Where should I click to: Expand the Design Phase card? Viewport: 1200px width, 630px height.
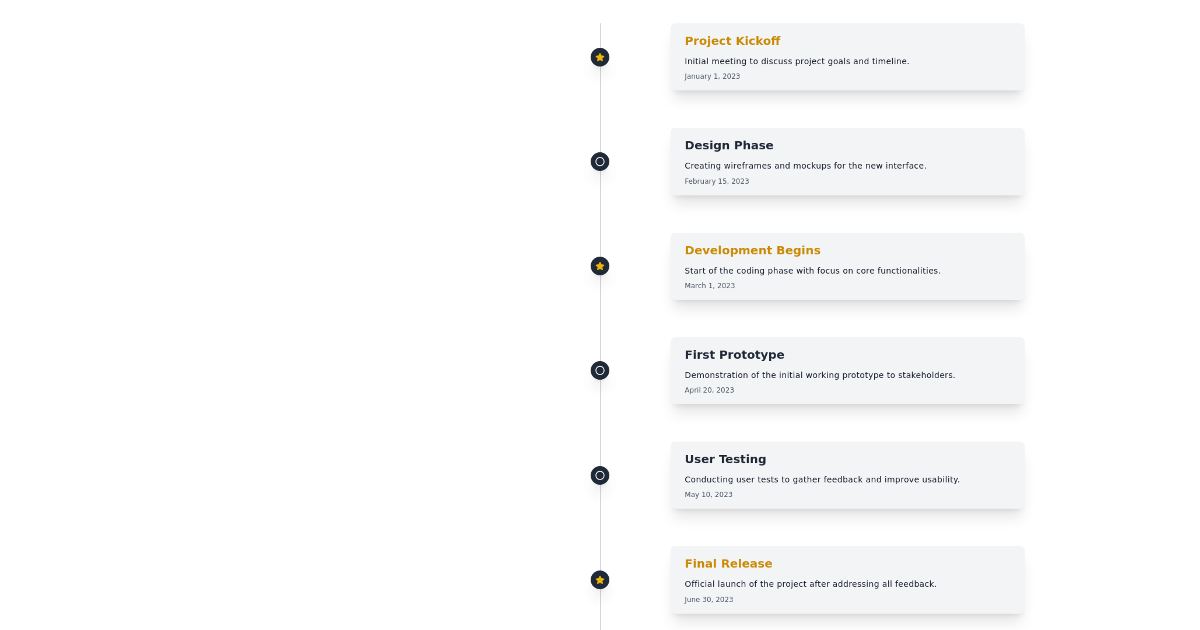[x=847, y=161]
